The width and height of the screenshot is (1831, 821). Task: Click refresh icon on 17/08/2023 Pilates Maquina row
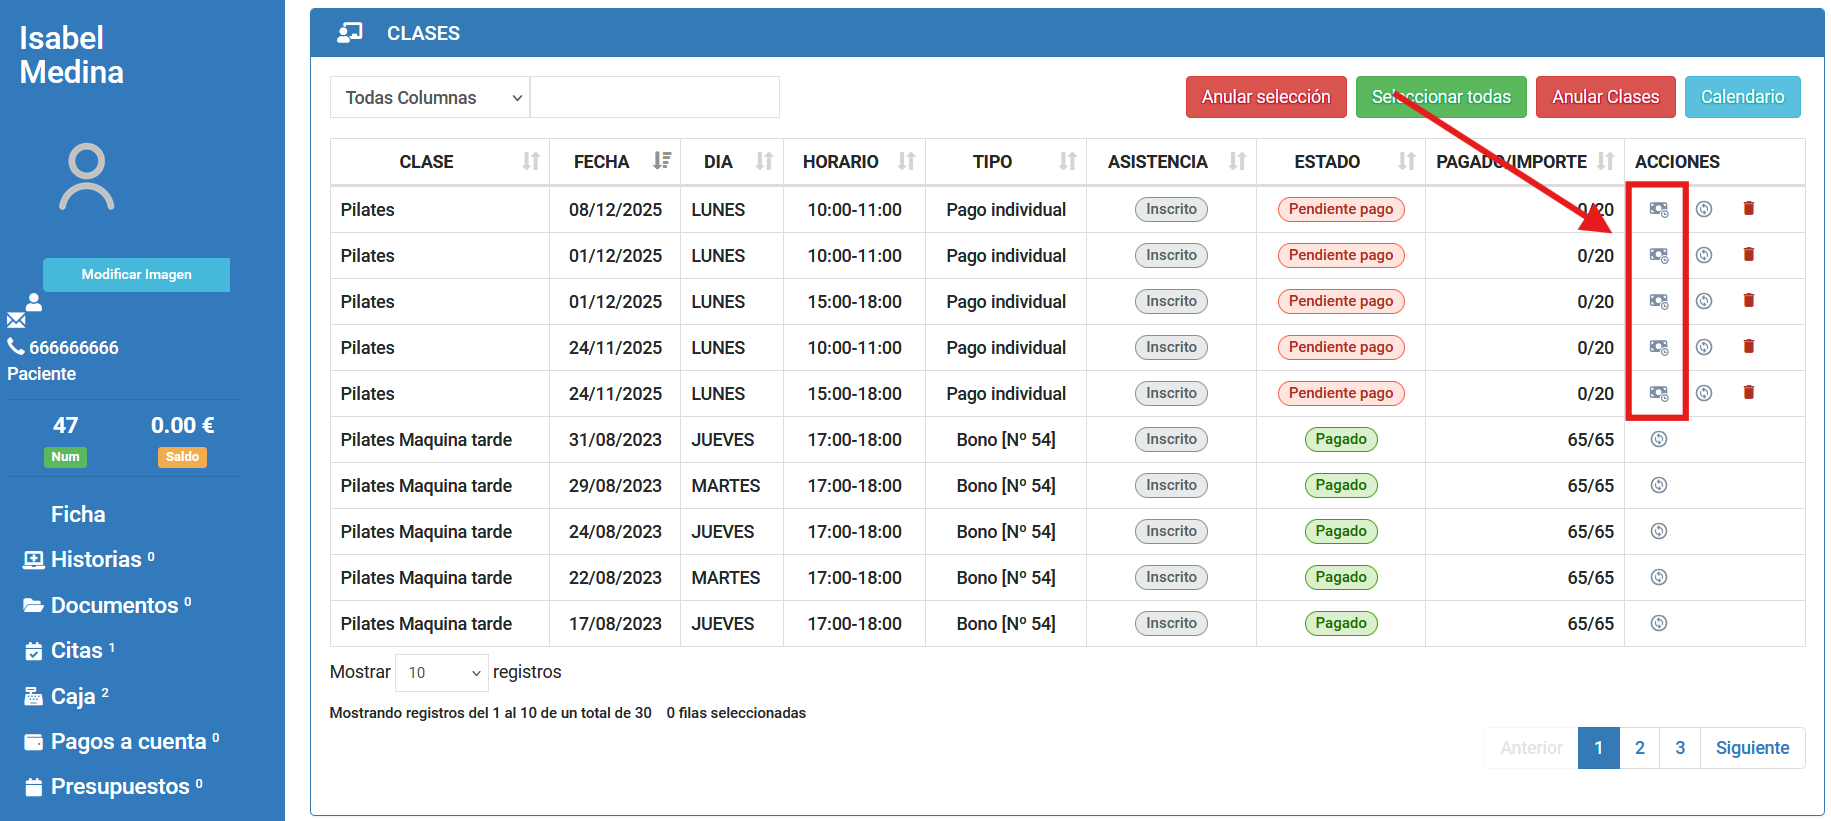click(1658, 623)
